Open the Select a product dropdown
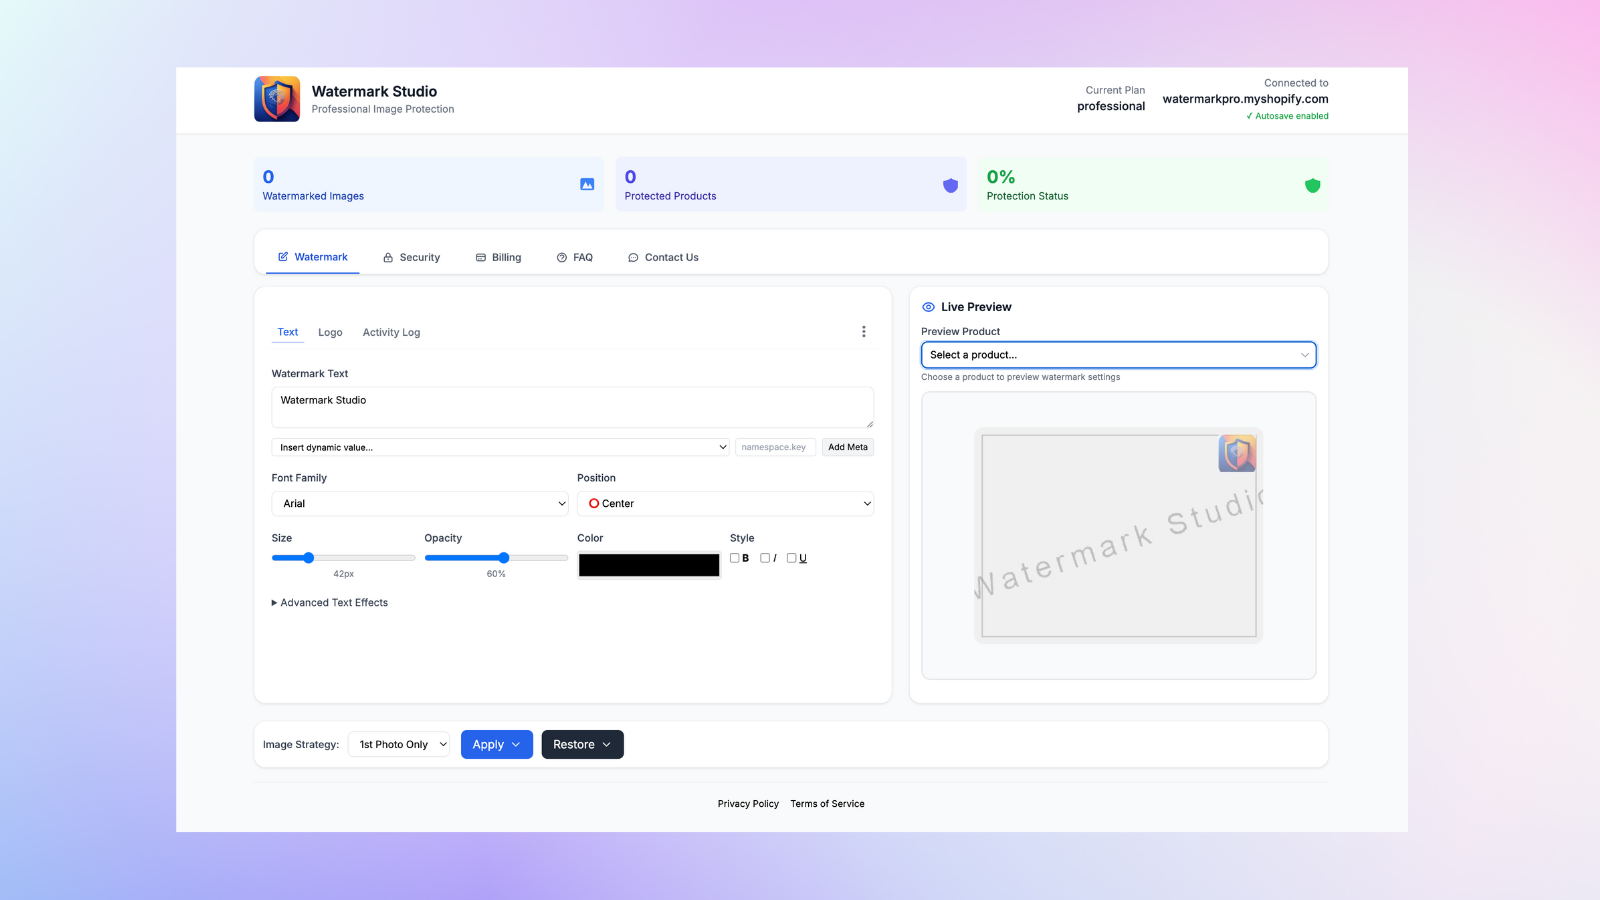 point(1118,354)
